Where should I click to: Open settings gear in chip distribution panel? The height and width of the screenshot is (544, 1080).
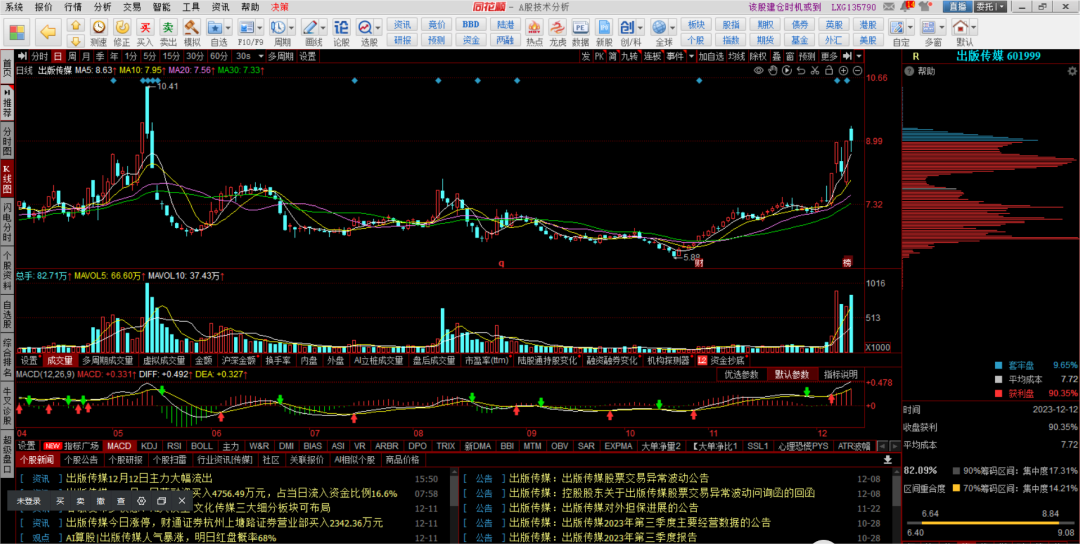1072,71
